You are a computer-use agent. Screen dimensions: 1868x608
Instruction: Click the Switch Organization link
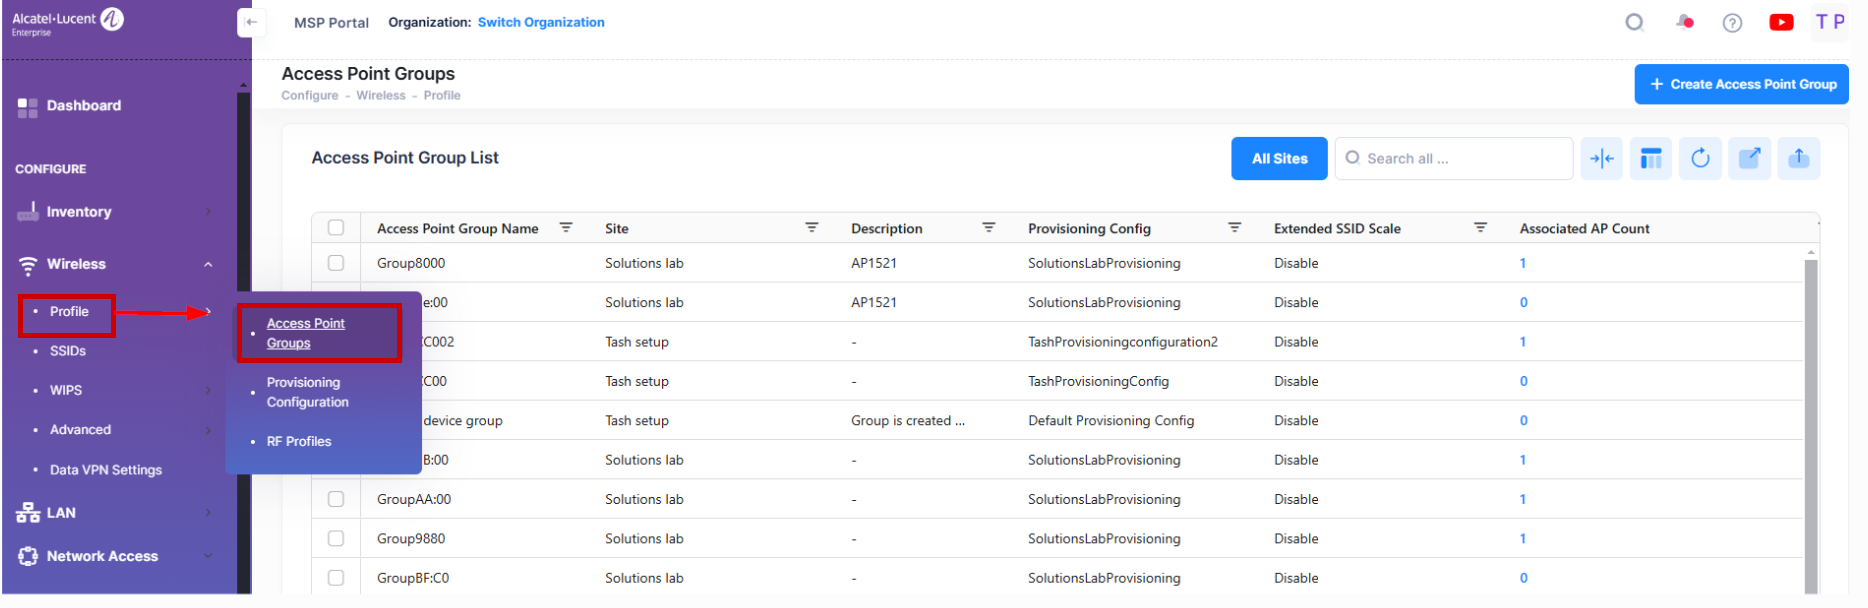point(541,22)
